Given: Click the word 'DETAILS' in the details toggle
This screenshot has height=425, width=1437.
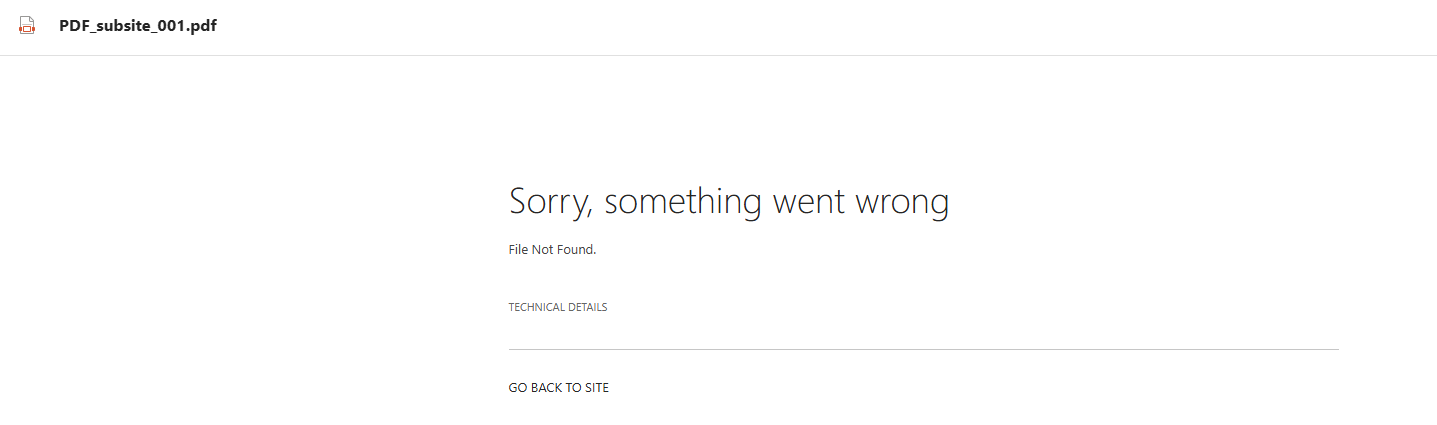Looking at the screenshot, I should 588,307.
